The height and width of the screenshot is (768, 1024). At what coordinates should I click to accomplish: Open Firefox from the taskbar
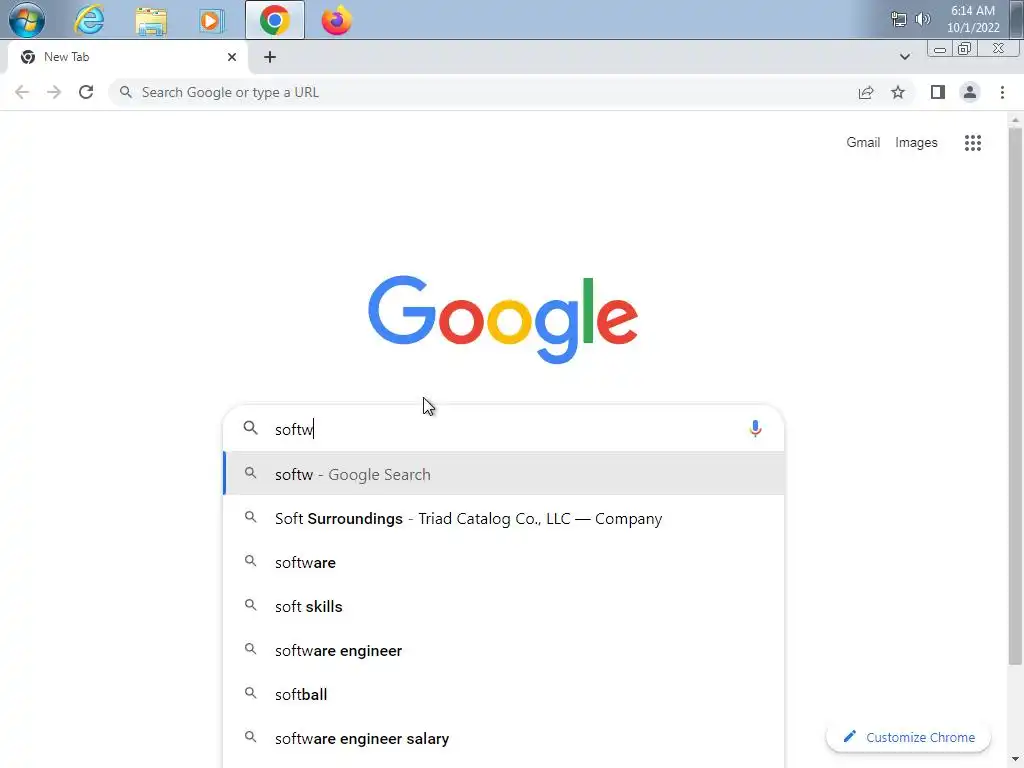(336, 20)
